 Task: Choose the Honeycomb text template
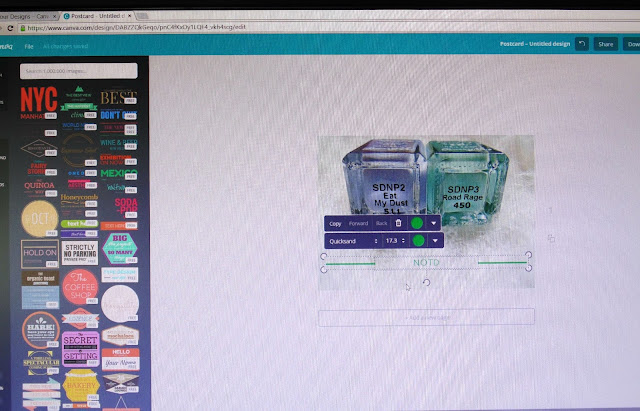[79, 200]
